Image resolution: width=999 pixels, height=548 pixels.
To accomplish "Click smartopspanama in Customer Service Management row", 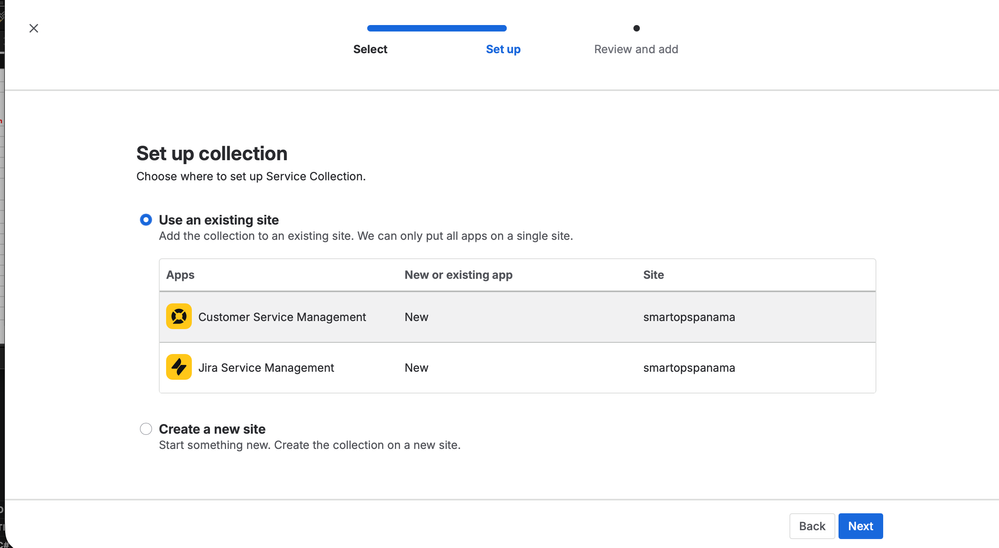I will pyautogui.click(x=689, y=317).
